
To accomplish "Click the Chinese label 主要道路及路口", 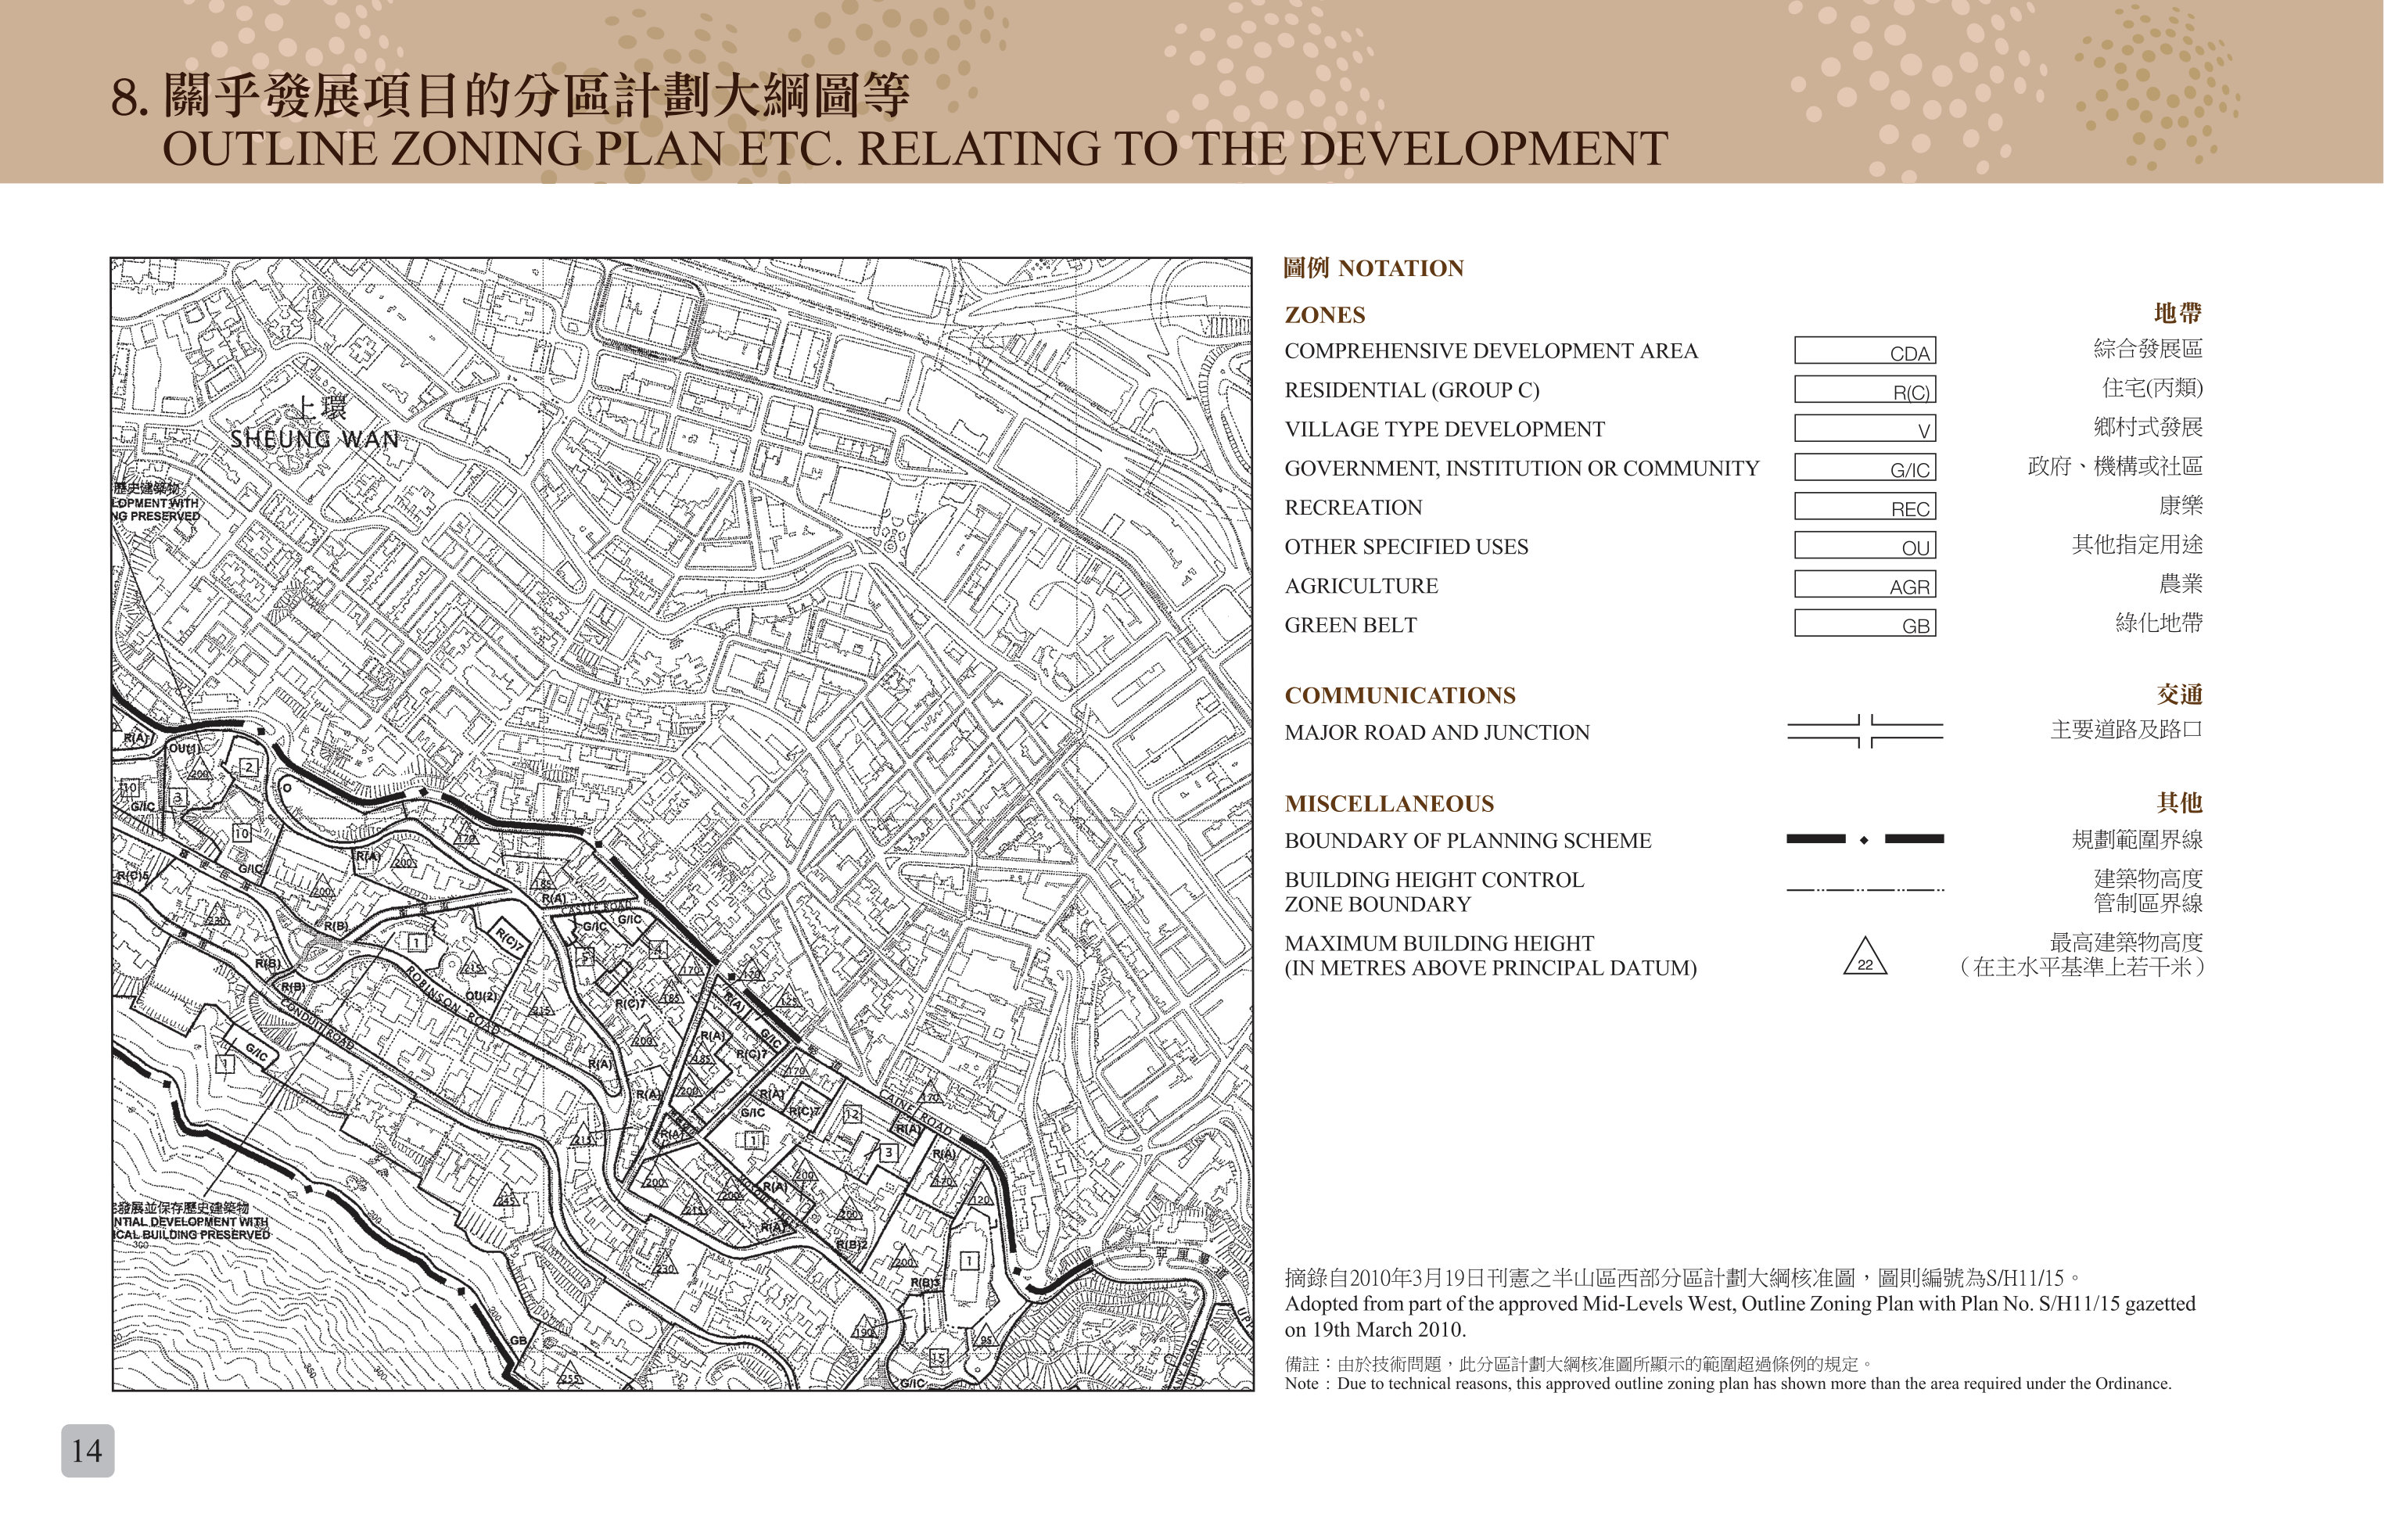I will [2126, 730].
